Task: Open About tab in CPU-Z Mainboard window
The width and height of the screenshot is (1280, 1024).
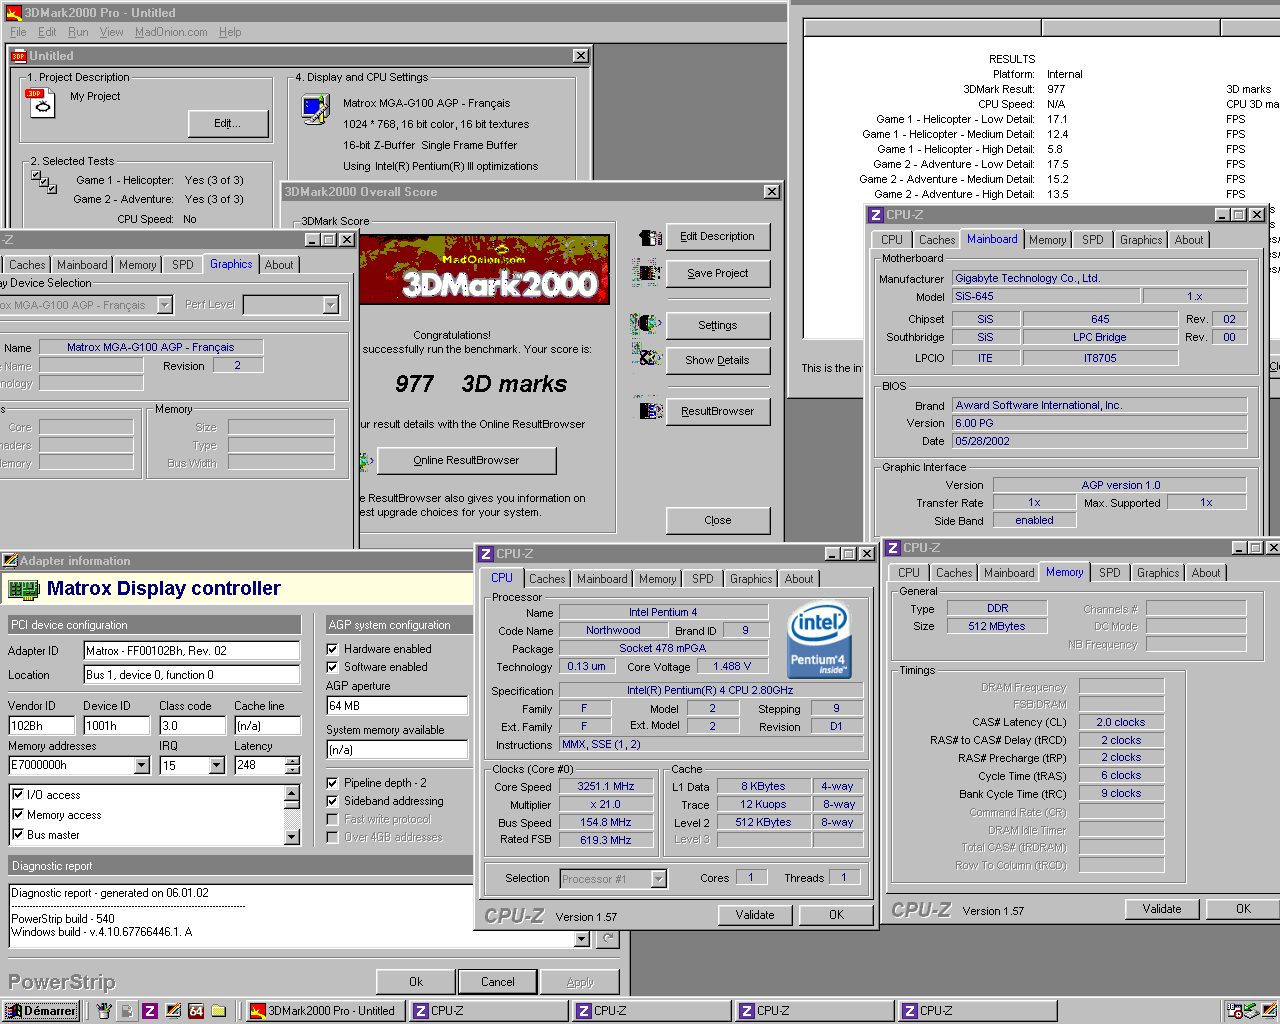Action: pyautogui.click(x=1189, y=240)
